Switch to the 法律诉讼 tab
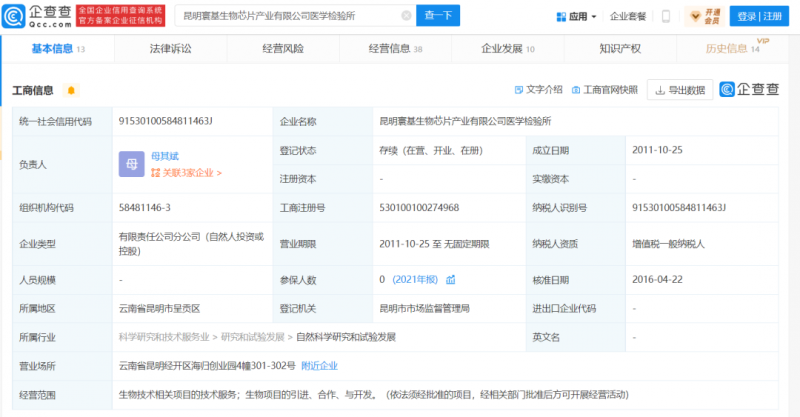 pos(170,49)
